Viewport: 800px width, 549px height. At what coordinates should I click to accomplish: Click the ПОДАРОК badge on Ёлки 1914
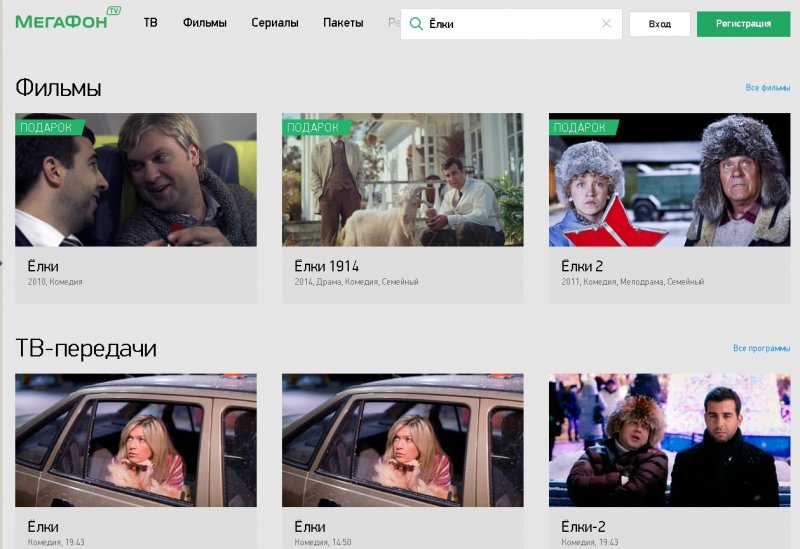coord(314,127)
